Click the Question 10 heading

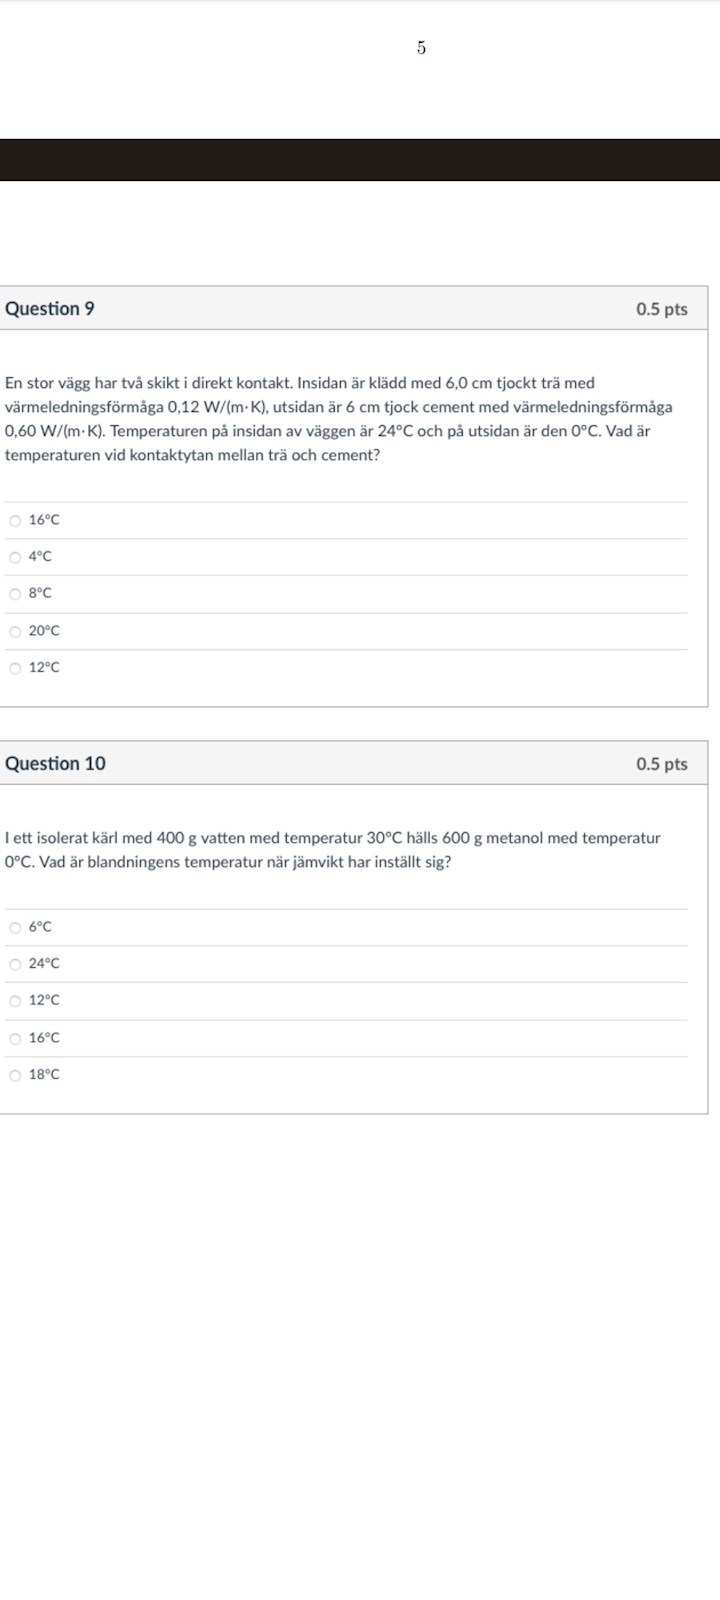(x=55, y=764)
